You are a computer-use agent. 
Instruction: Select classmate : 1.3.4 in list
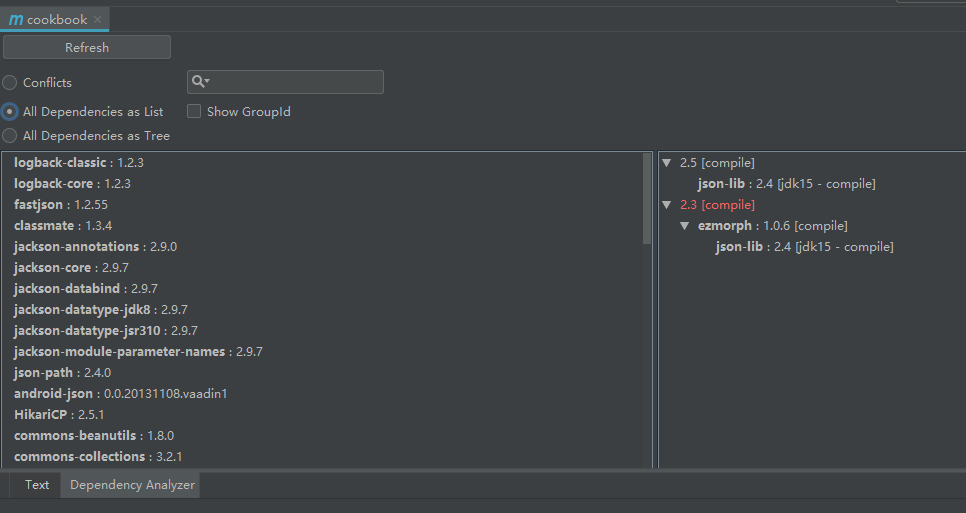coord(63,225)
